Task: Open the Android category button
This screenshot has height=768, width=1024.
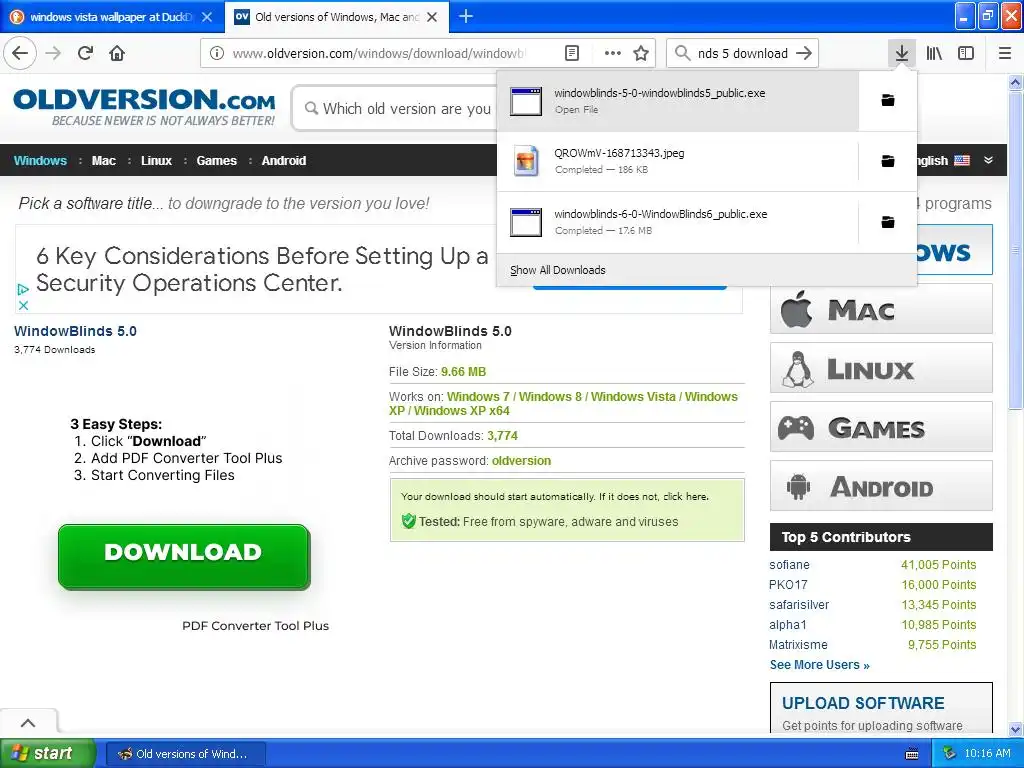Action: pos(881,485)
